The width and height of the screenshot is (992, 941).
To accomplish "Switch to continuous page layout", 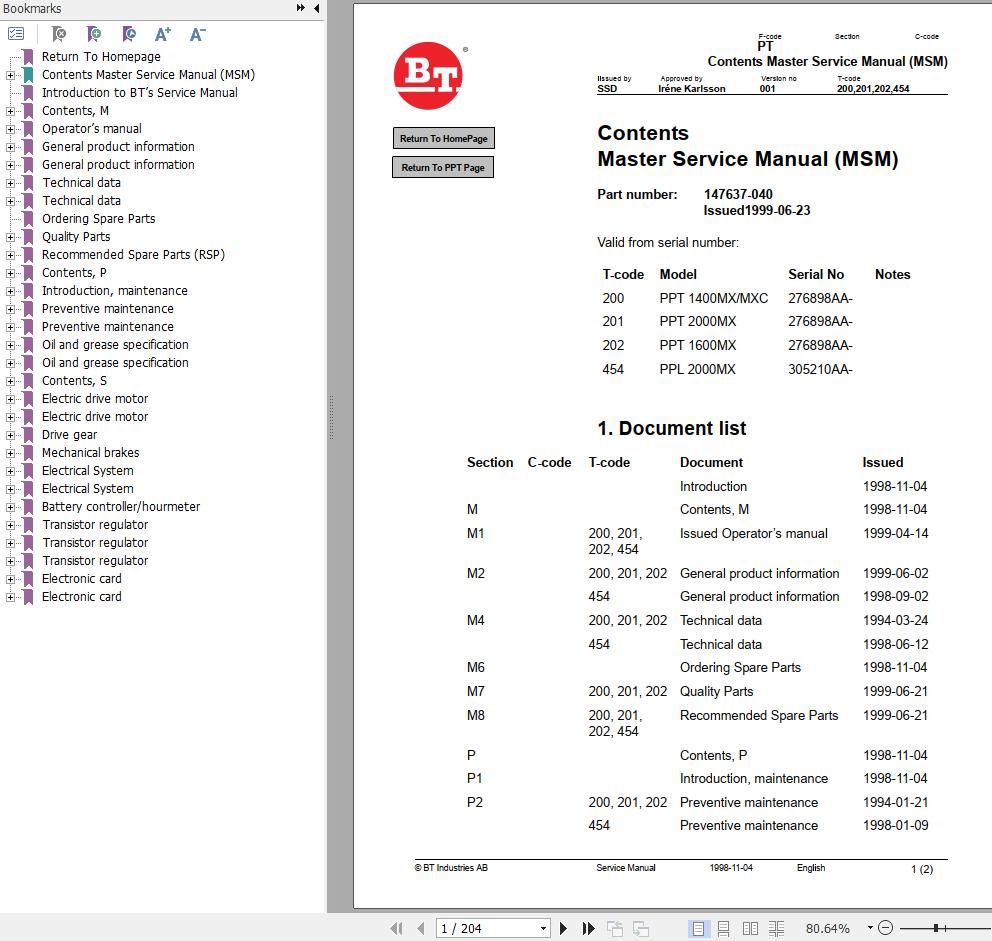I will [x=724, y=928].
